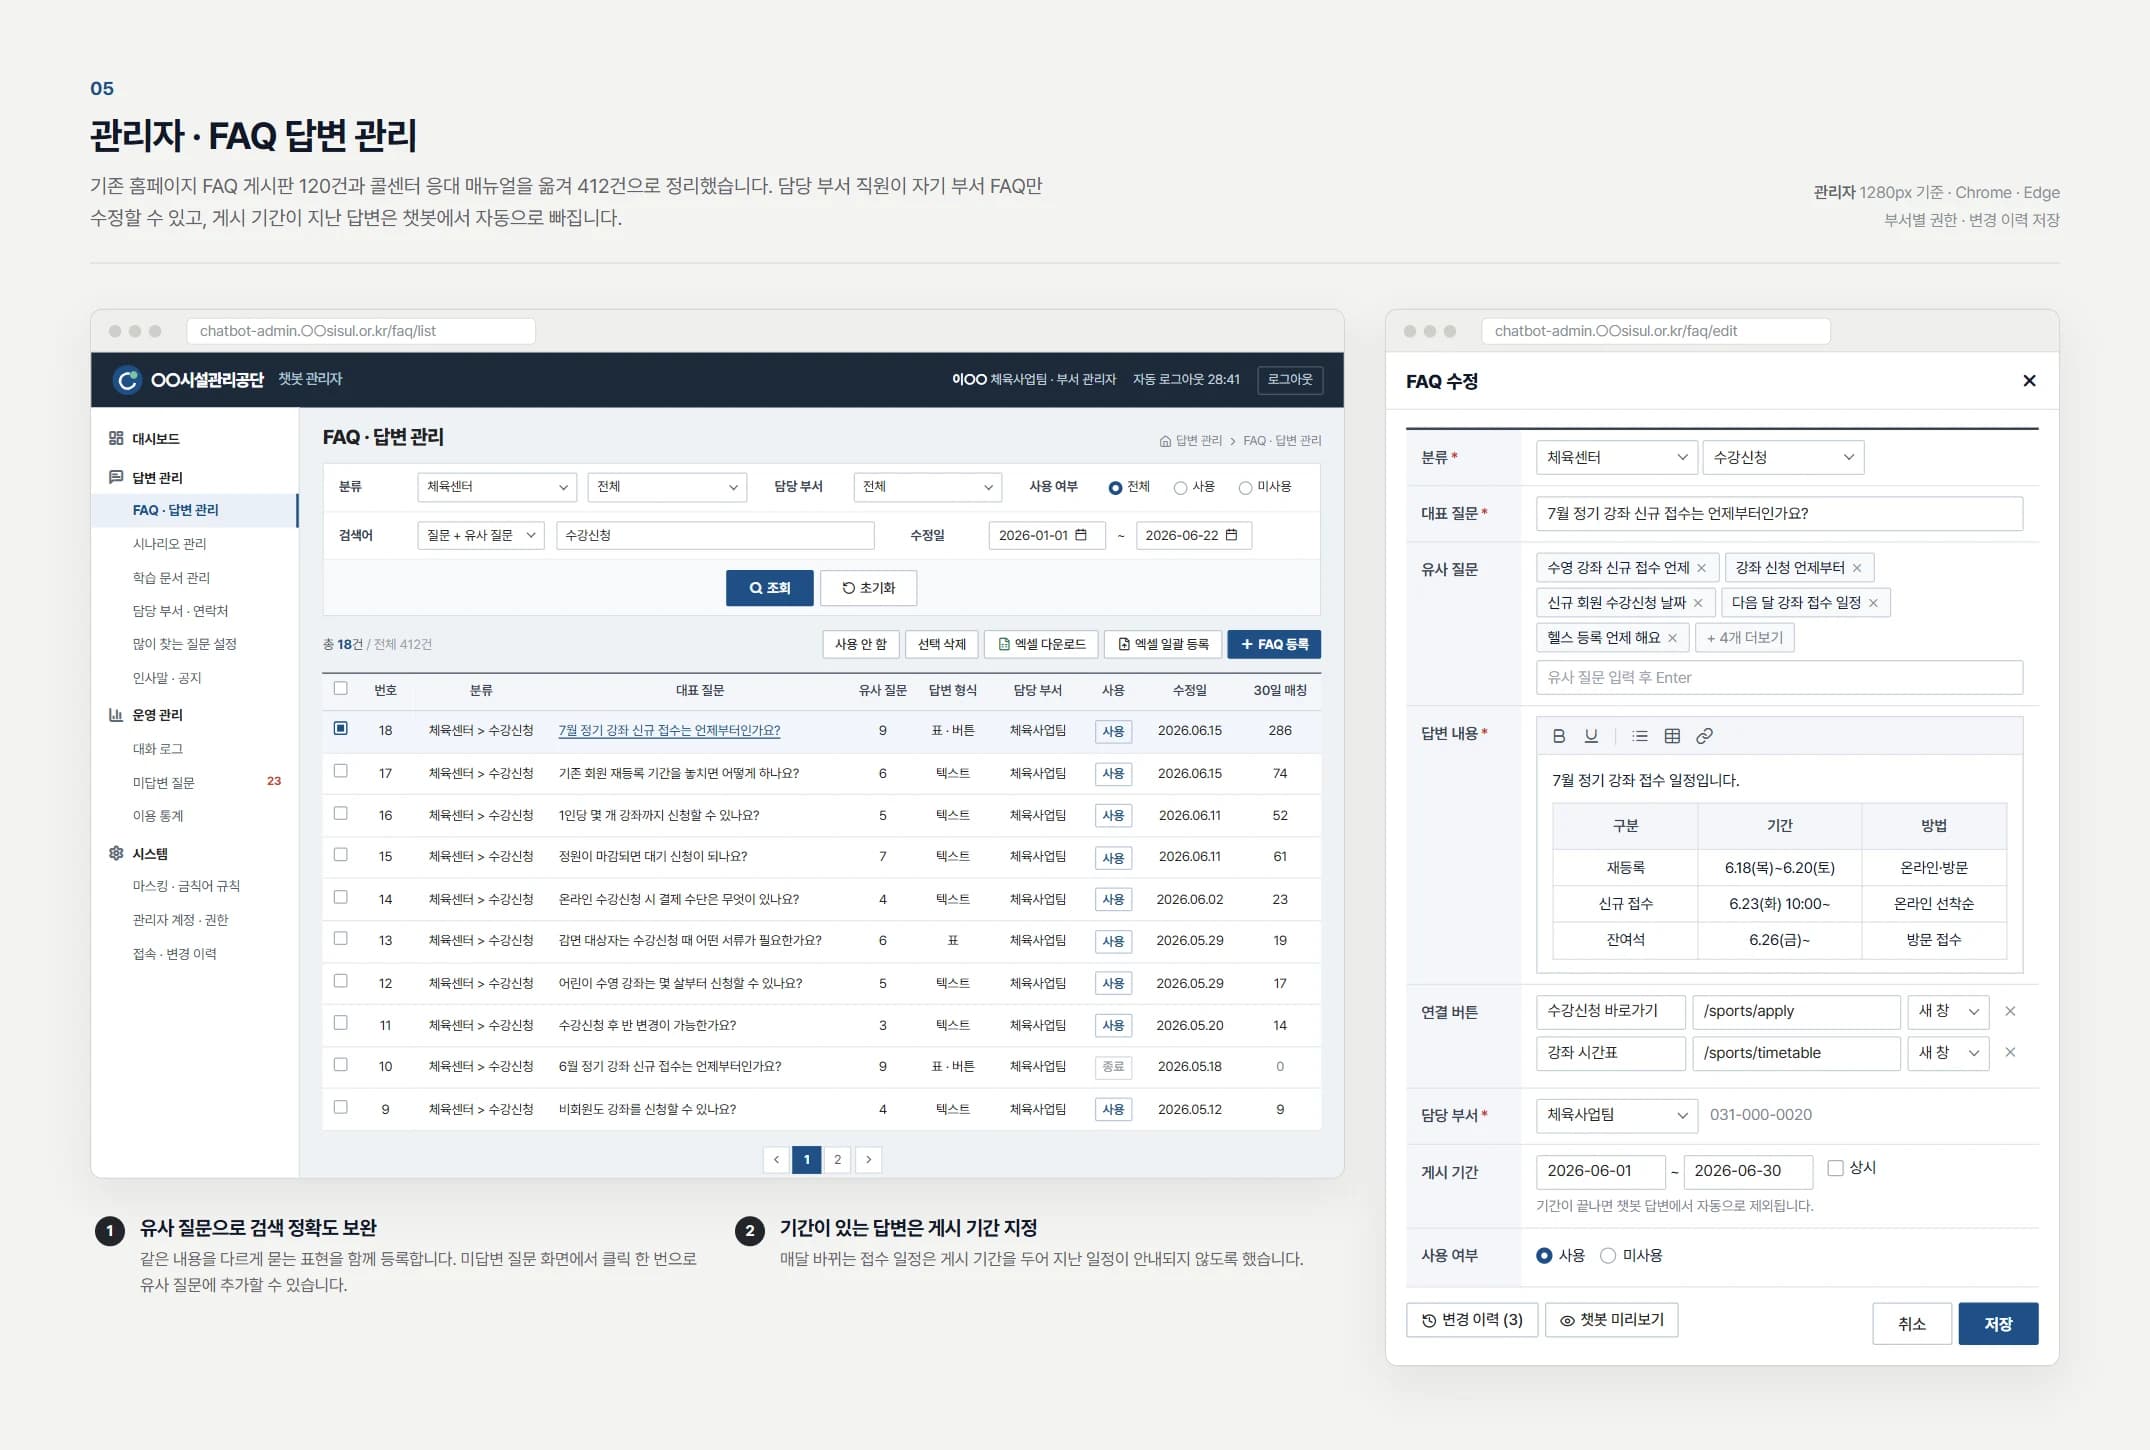Click the 유사 질문 입력 text field
The width and height of the screenshot is (2150, 1450).
click(1779, 677)
